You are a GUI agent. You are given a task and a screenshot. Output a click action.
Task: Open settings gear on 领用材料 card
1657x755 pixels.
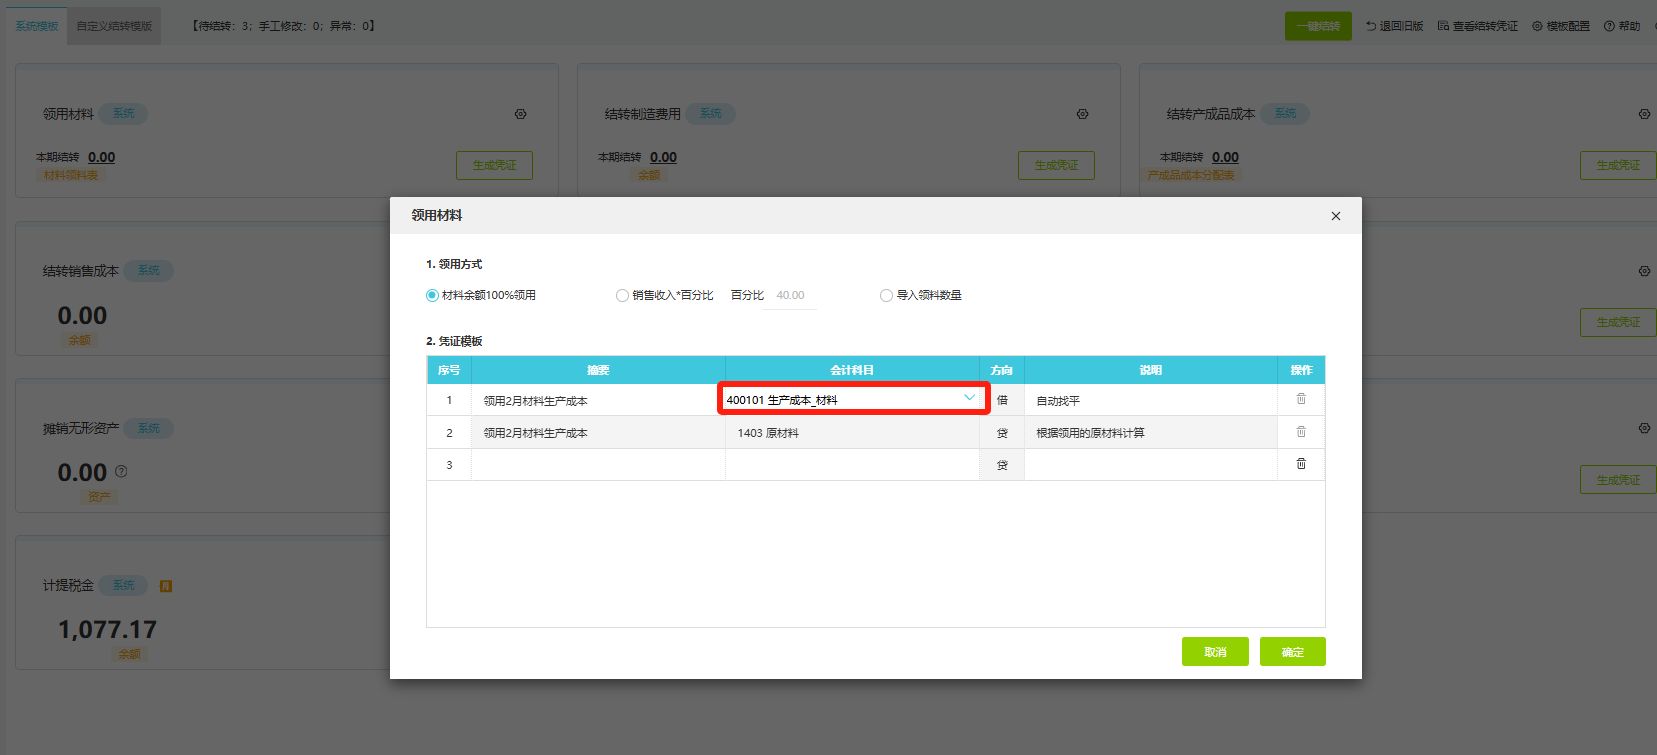click(x=520, y=114)
